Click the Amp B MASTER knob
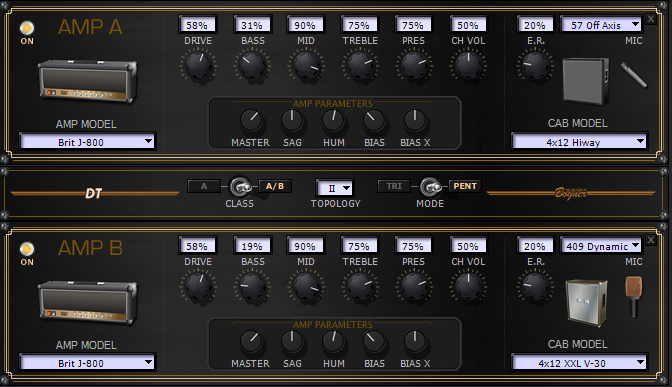 click(x=251, y=342)
